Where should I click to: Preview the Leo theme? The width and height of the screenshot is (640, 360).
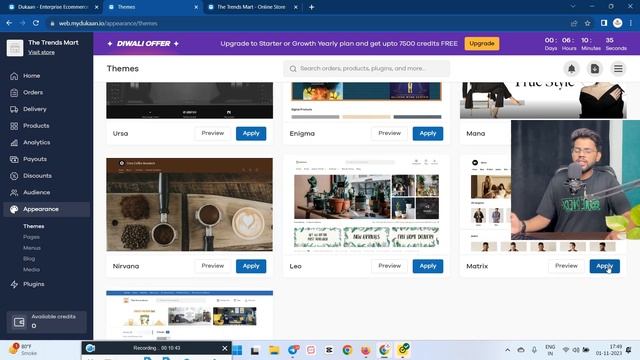click(389, 266)
